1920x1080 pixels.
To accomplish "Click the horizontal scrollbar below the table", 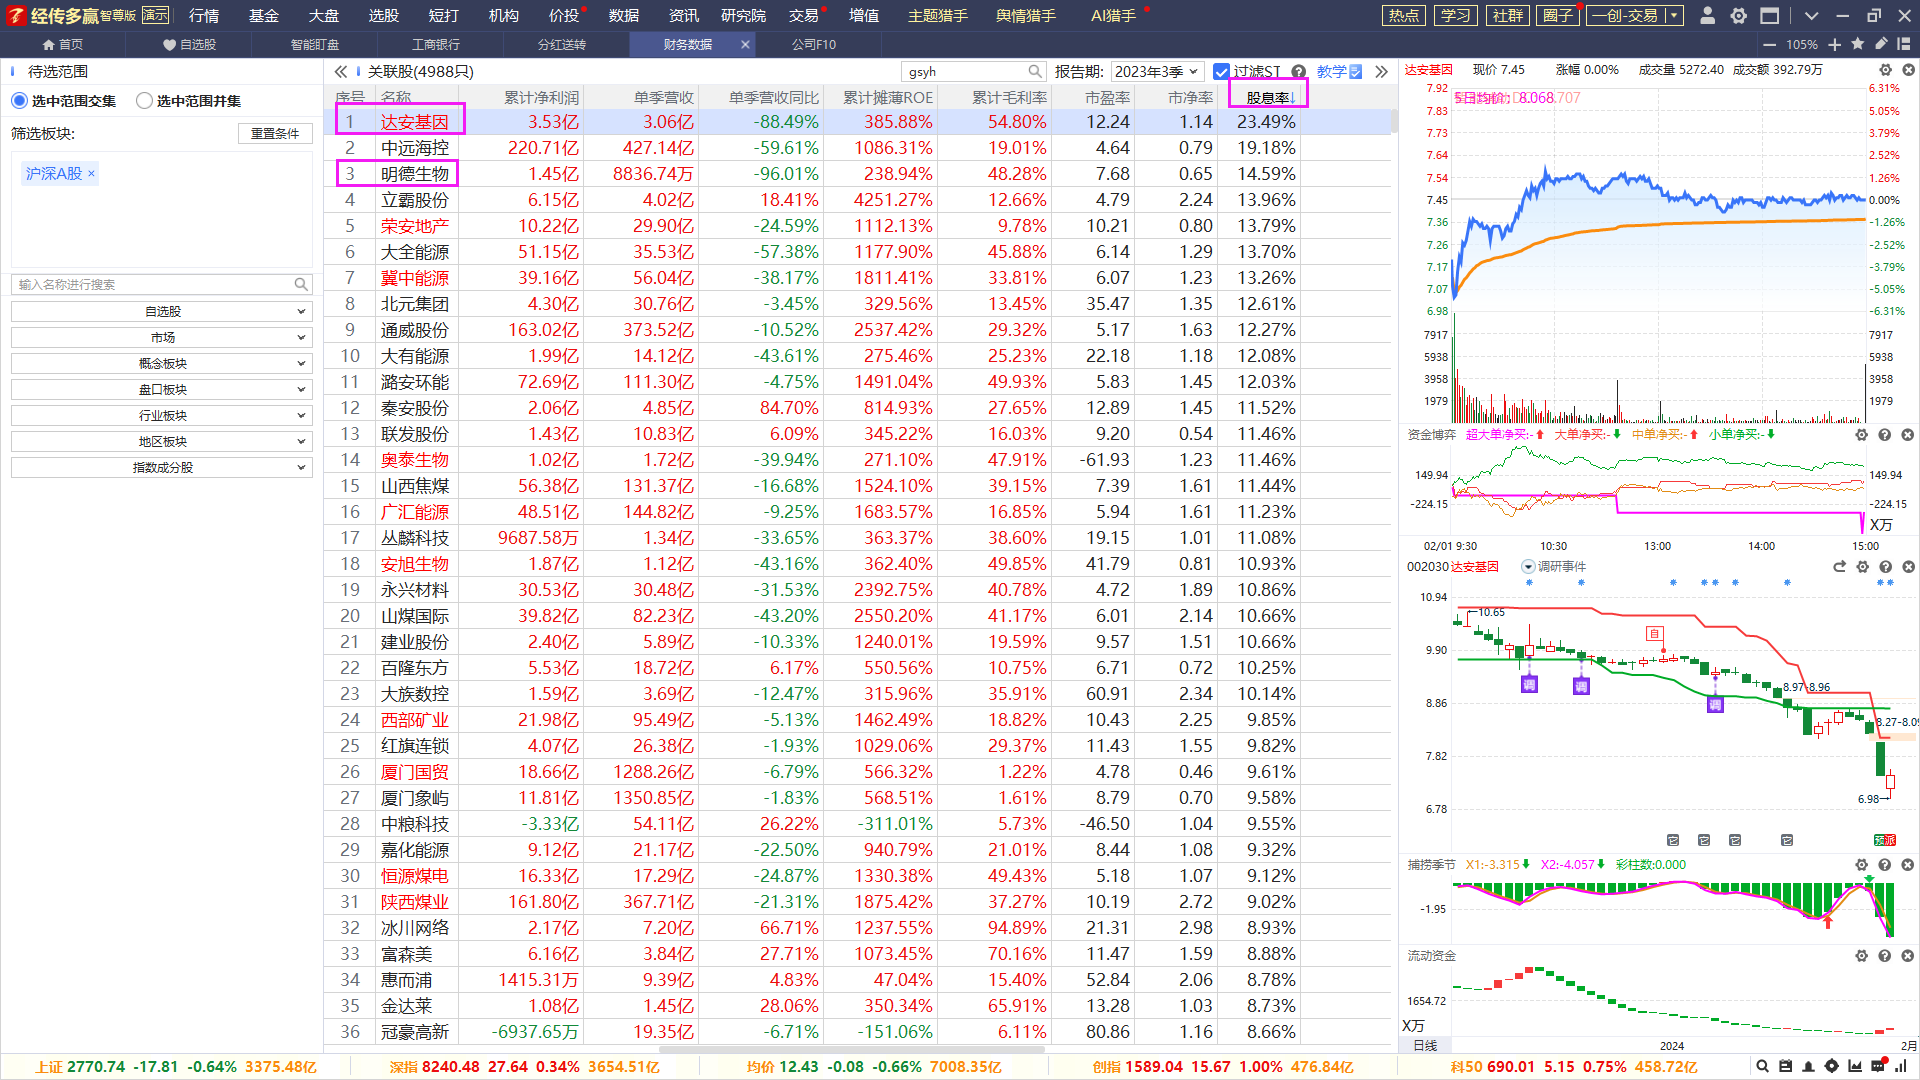I will coord(853,1049).
